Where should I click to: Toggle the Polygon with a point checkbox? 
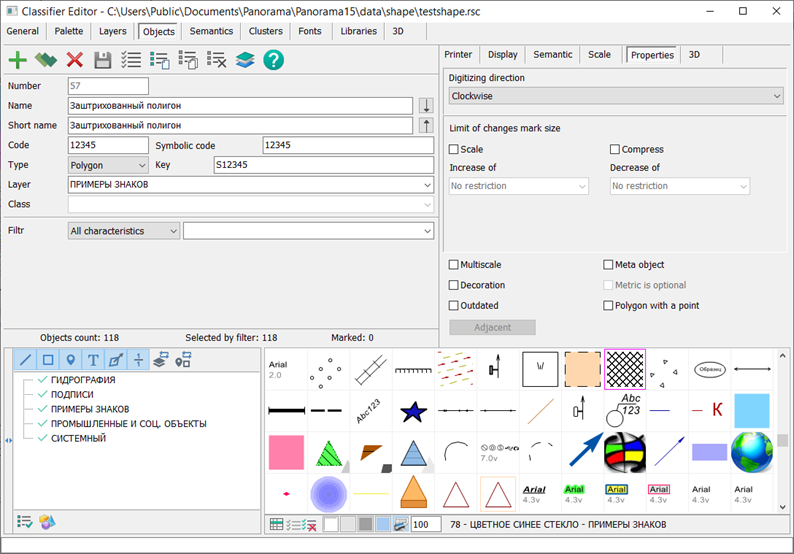pyautogui.click(x=608, y=305)
